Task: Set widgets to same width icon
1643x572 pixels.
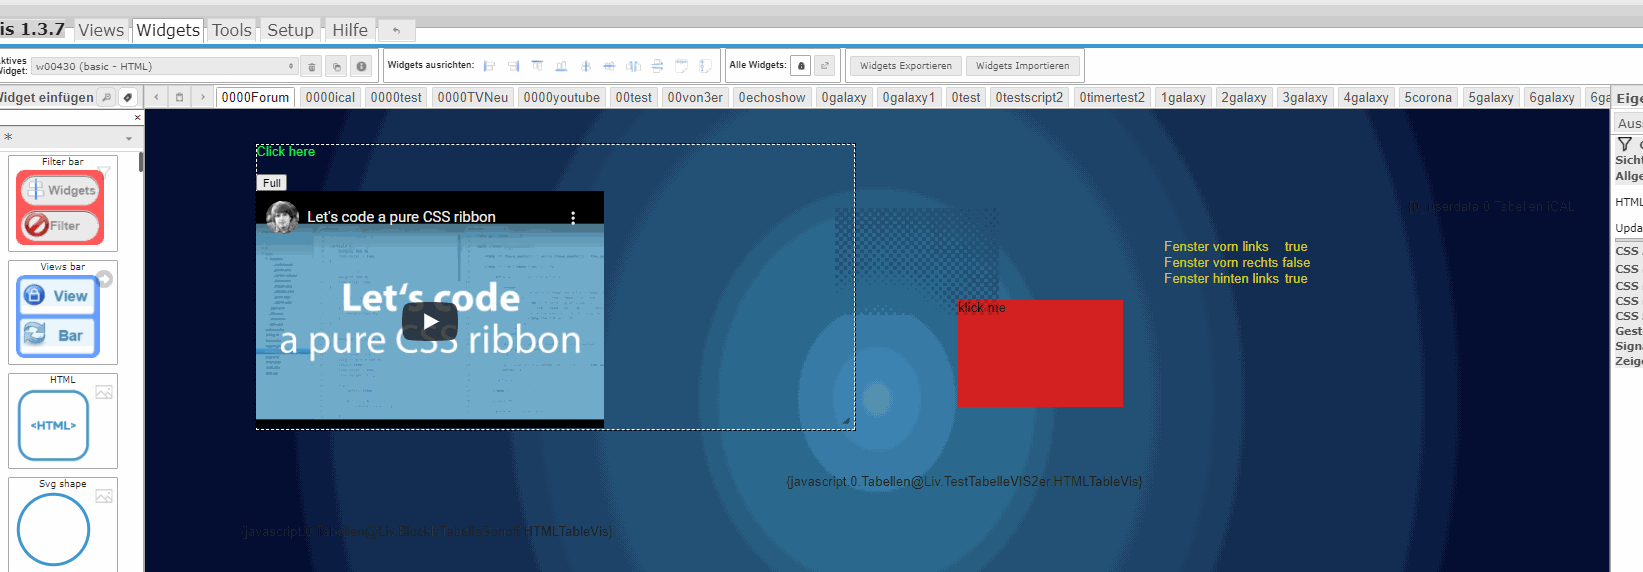Action: point(682,66)
